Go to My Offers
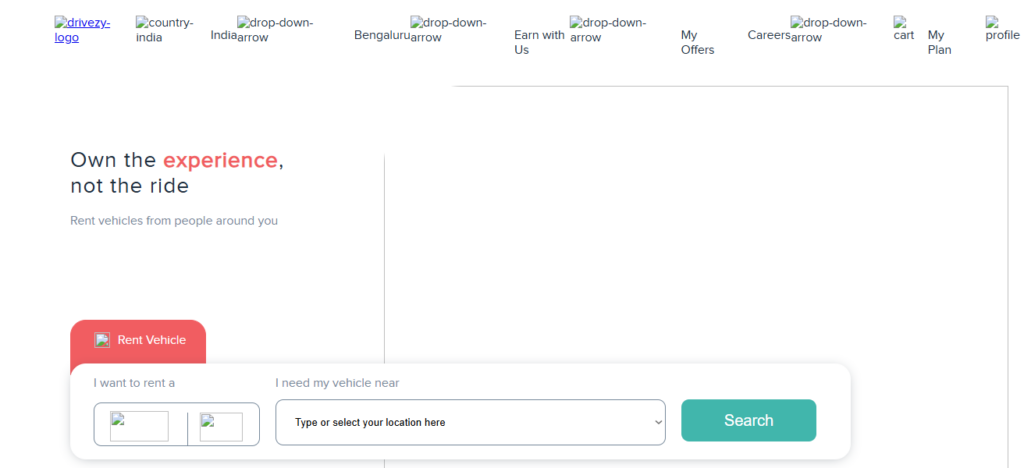Image resolution: width=1024 pixels, height=468 pixels. (x=697, y=42)
